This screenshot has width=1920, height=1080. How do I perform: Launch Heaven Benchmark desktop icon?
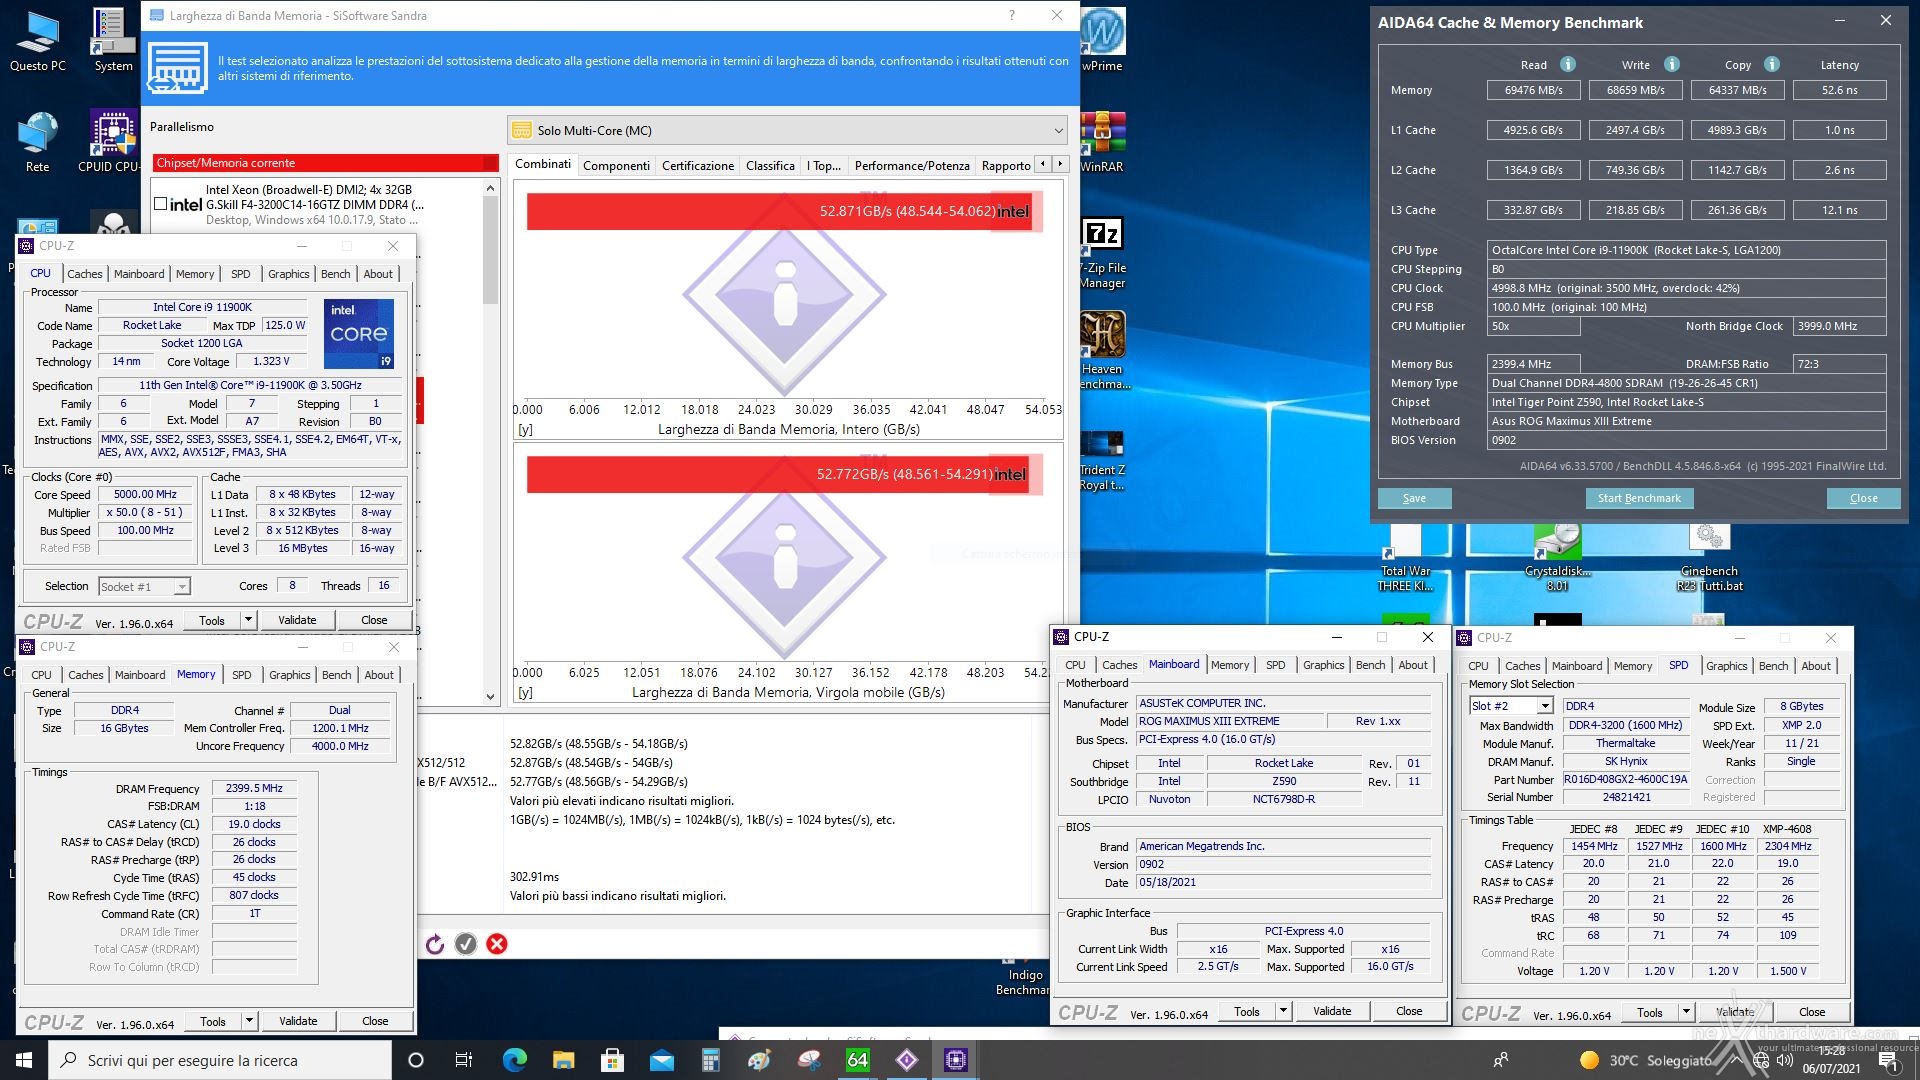pos(1102,350)
